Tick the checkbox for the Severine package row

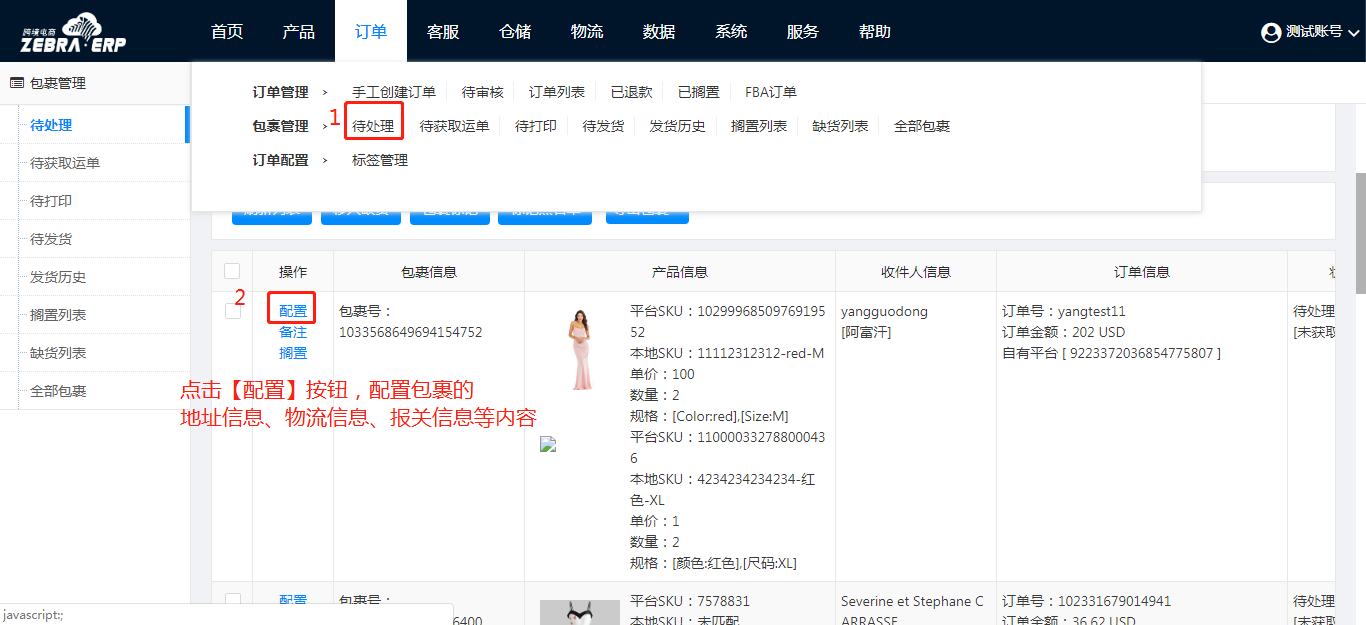point(233,601)
